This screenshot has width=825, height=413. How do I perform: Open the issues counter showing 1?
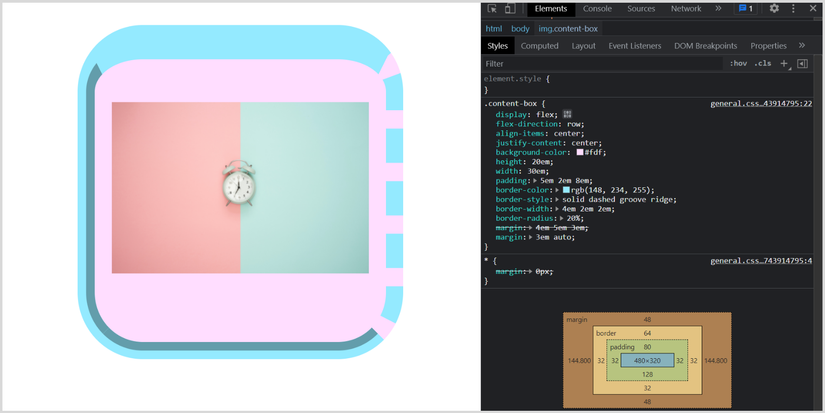(x=746, y=8)
